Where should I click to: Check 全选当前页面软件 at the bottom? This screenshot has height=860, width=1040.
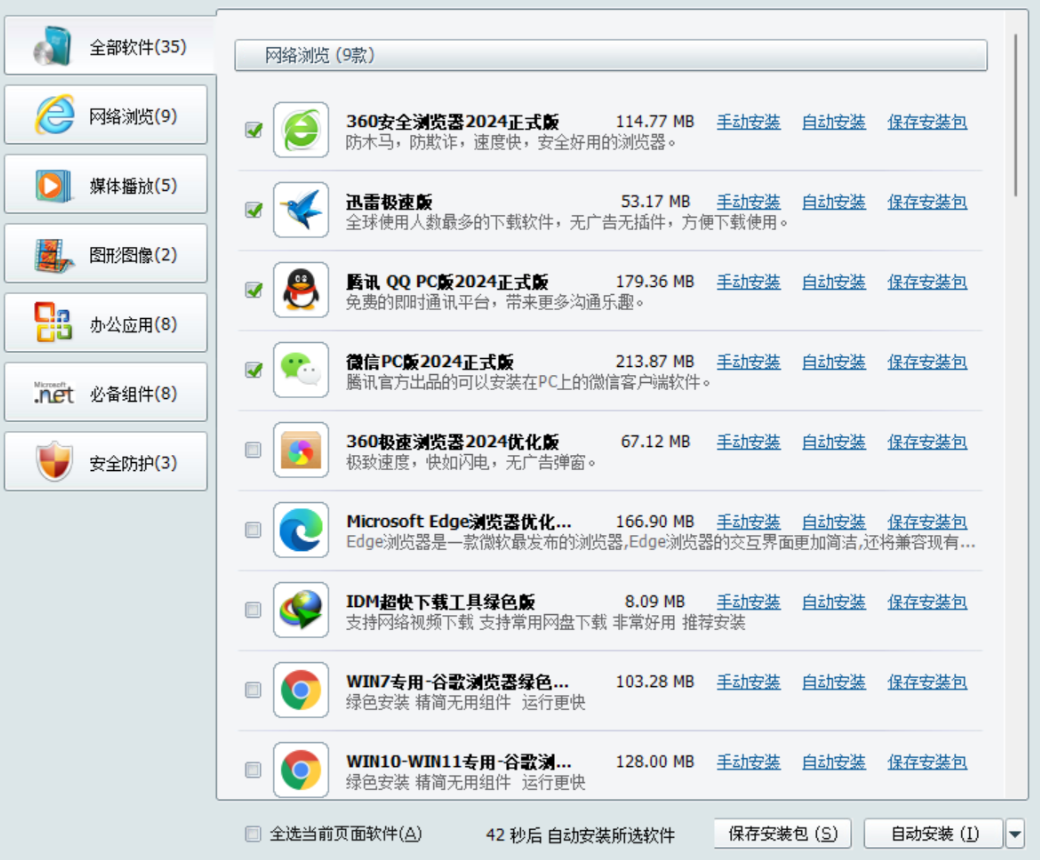tap(253, 834)
